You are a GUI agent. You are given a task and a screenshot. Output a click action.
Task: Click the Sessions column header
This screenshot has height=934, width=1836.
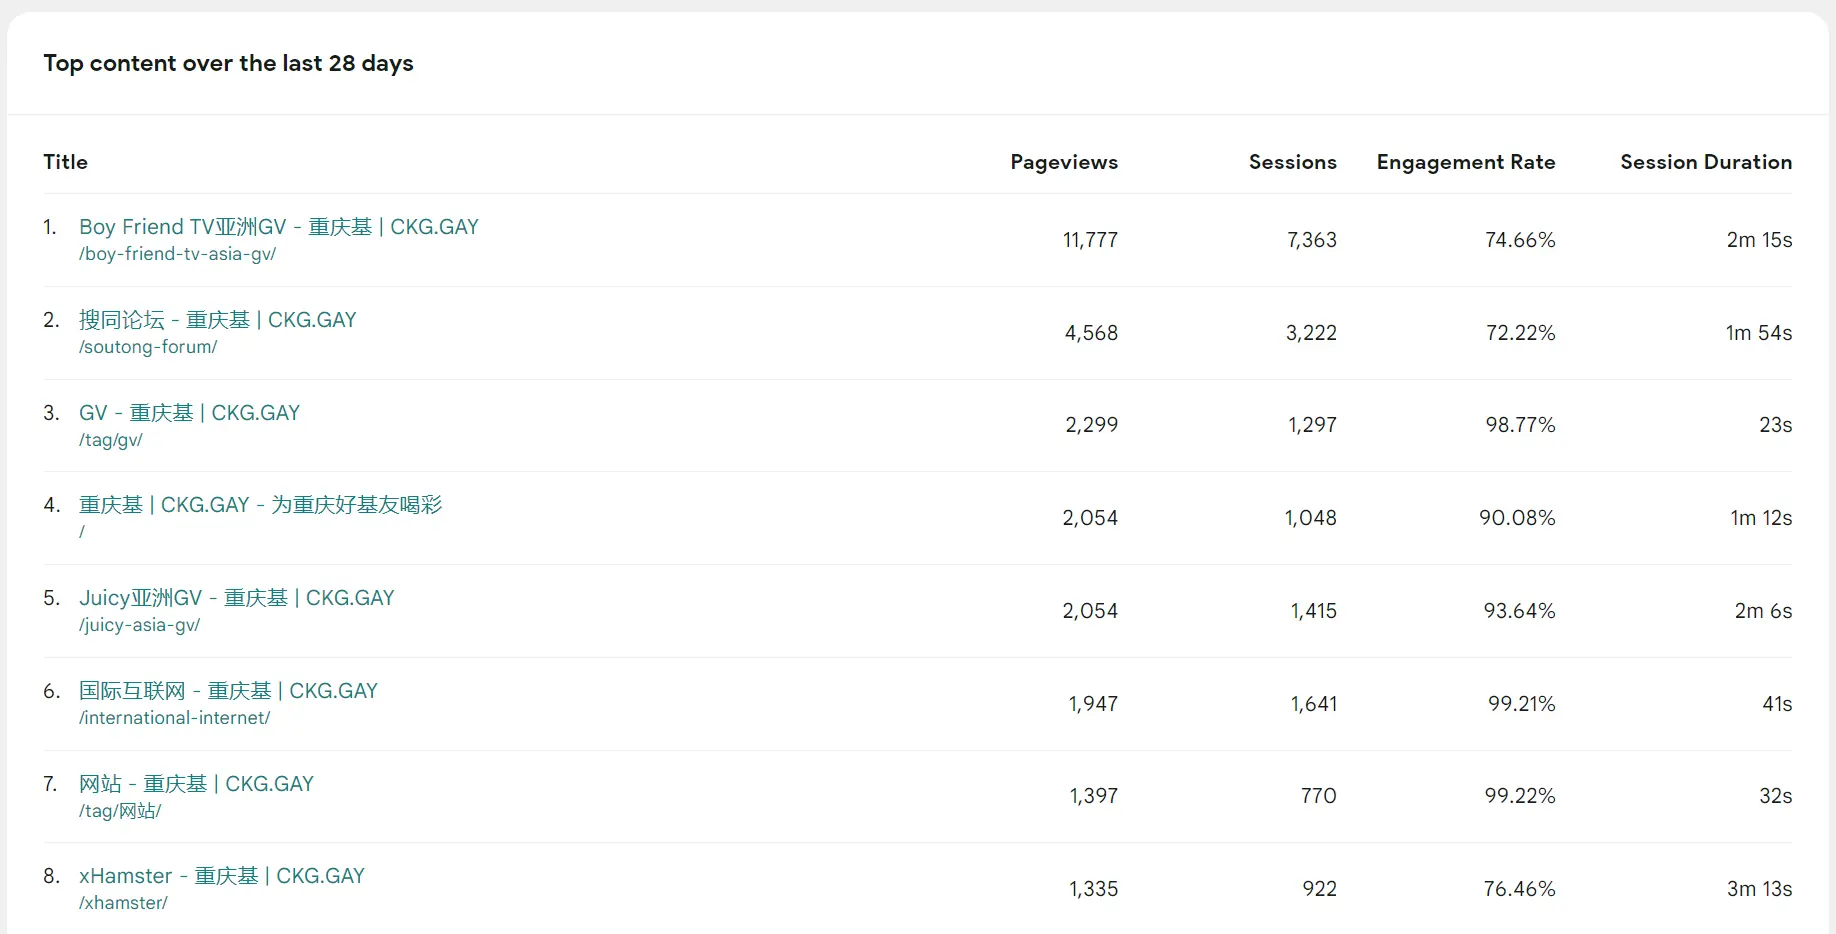(1292, 162)
